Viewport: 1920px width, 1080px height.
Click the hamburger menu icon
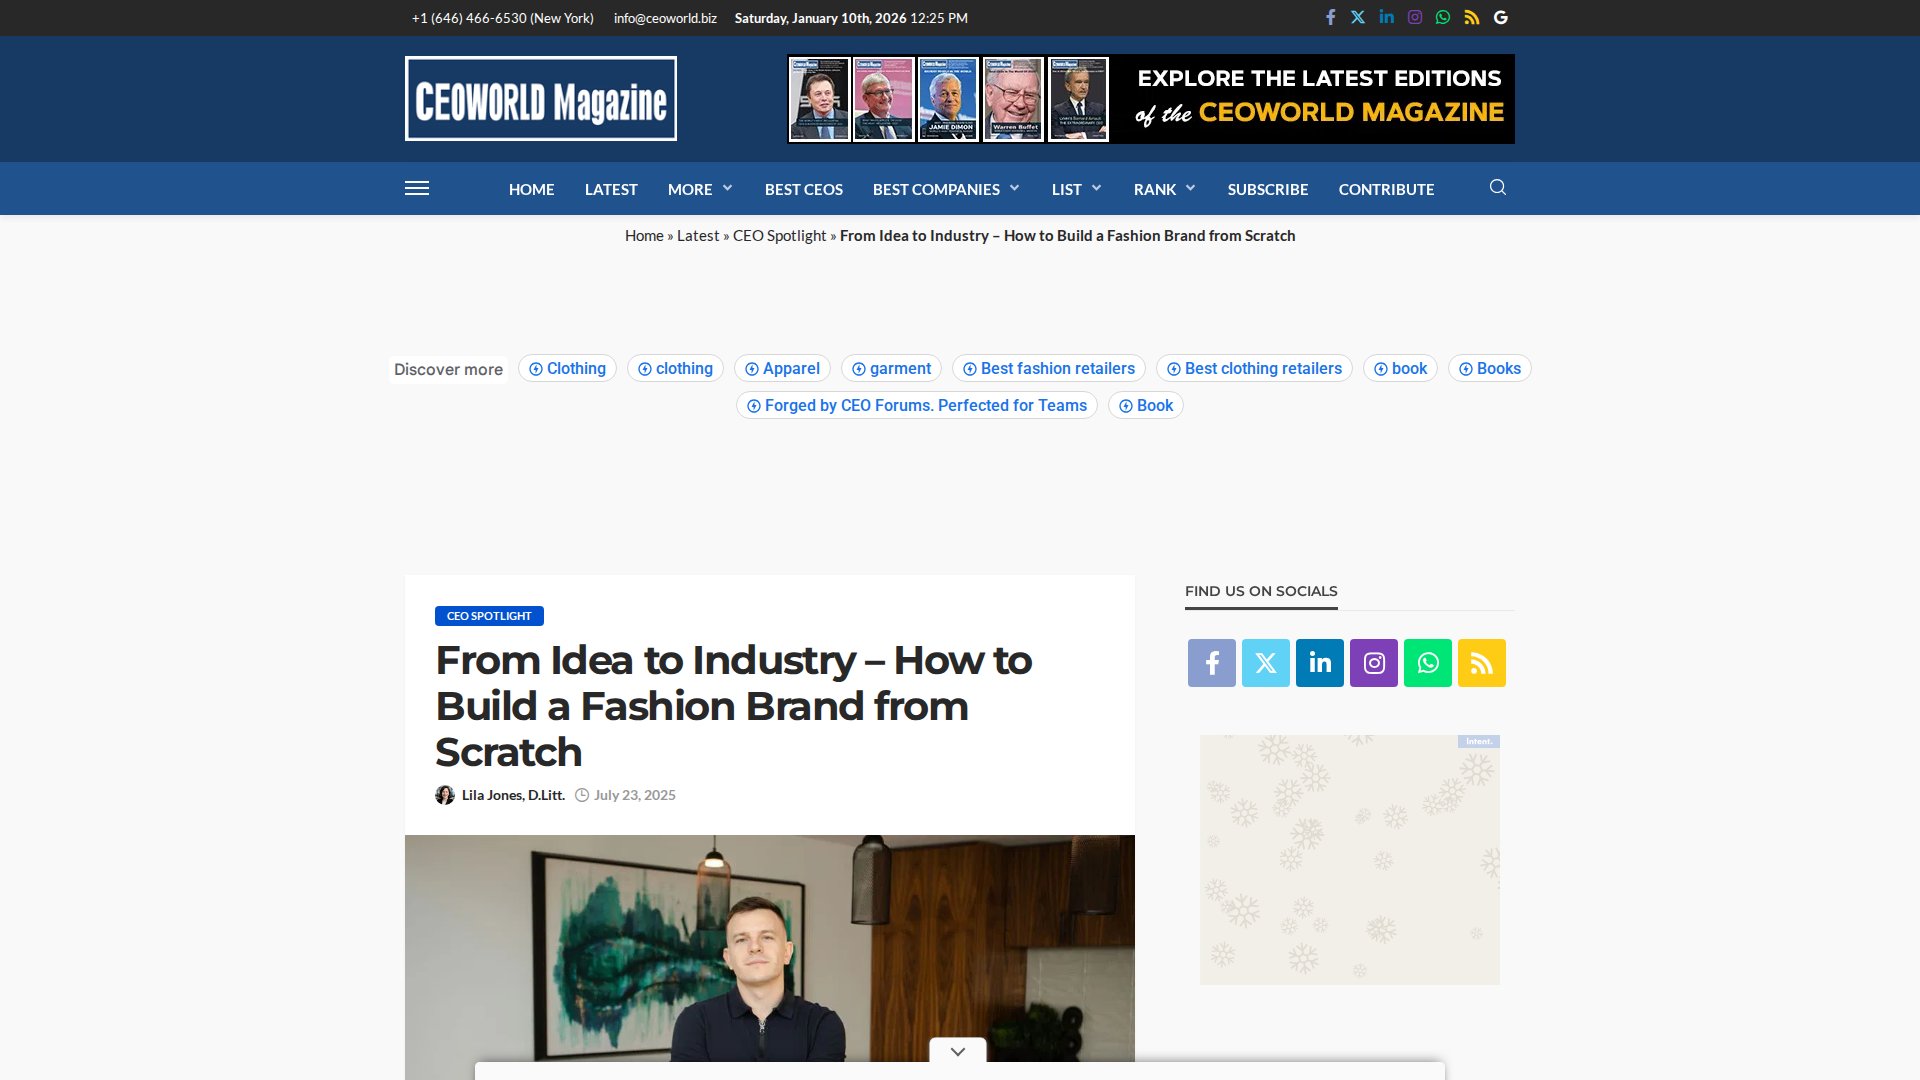[x=418, y=188]
